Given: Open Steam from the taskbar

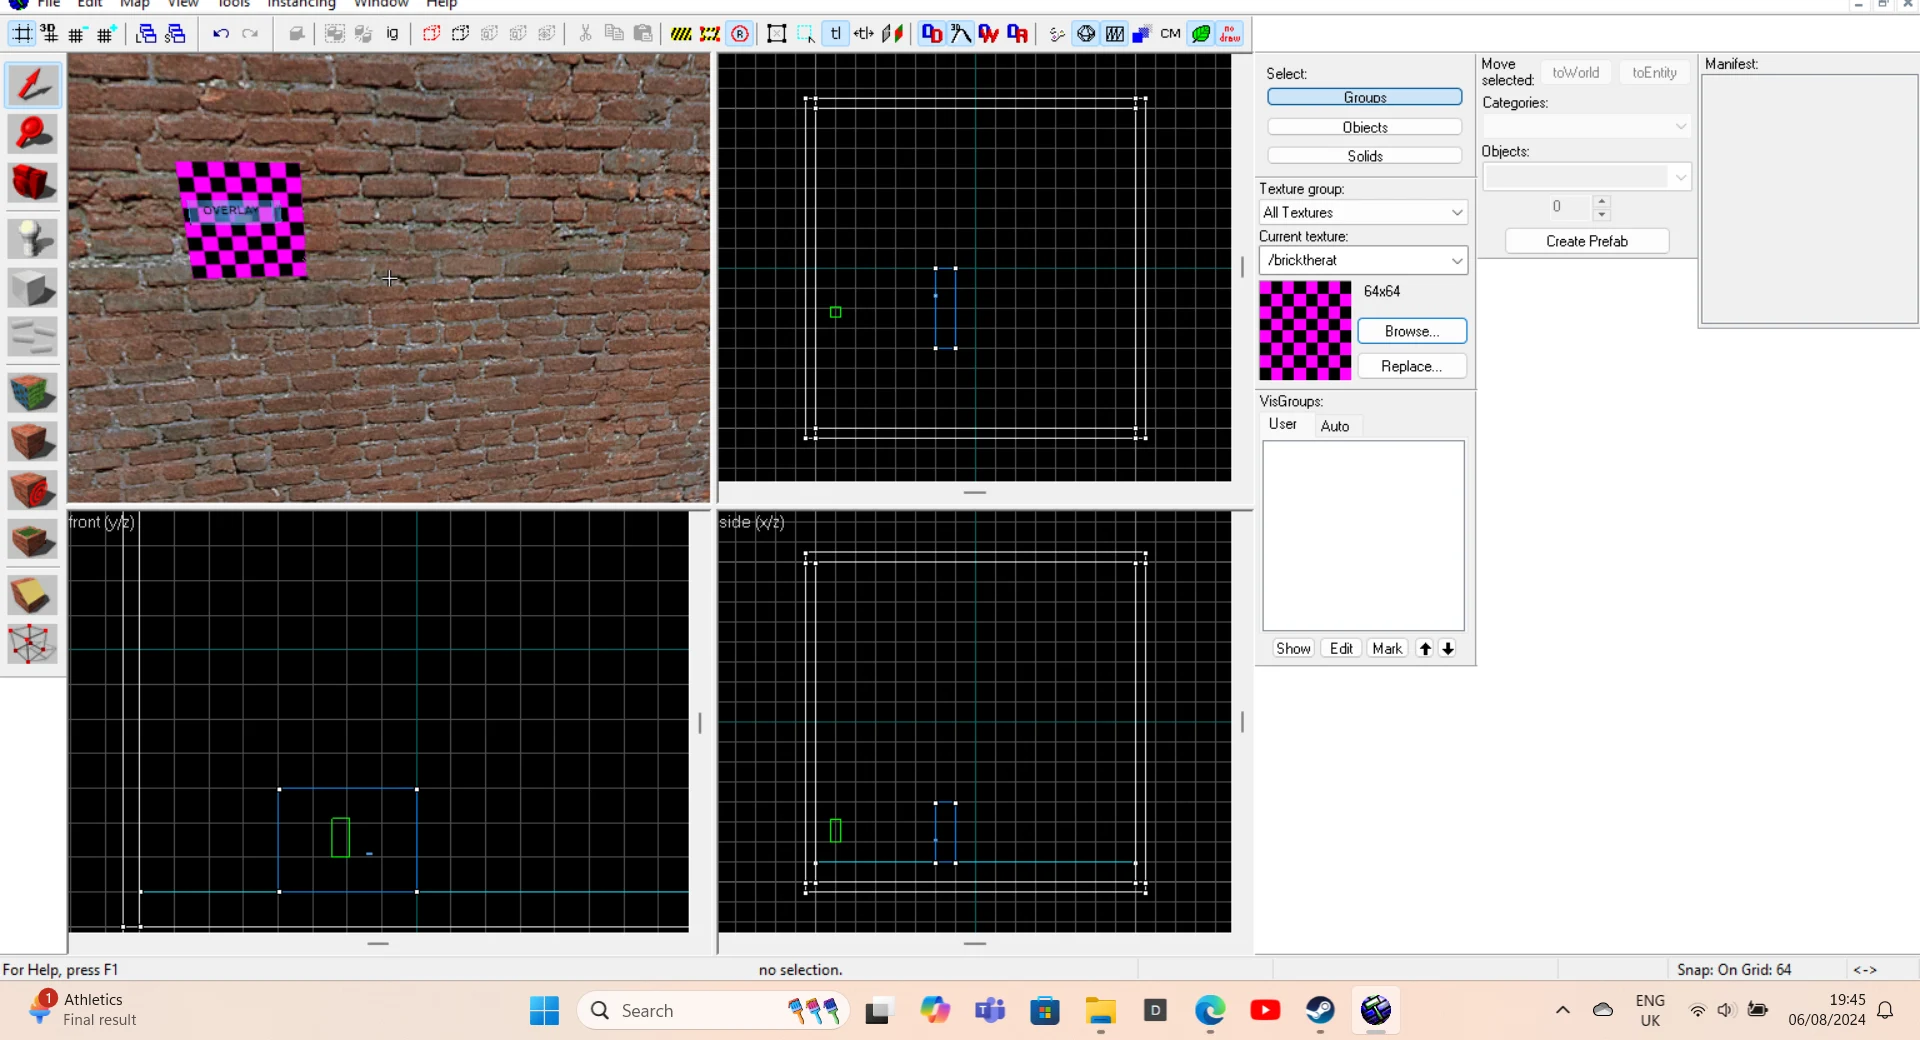Looking at the screenshot, I should (1320, 1010).
